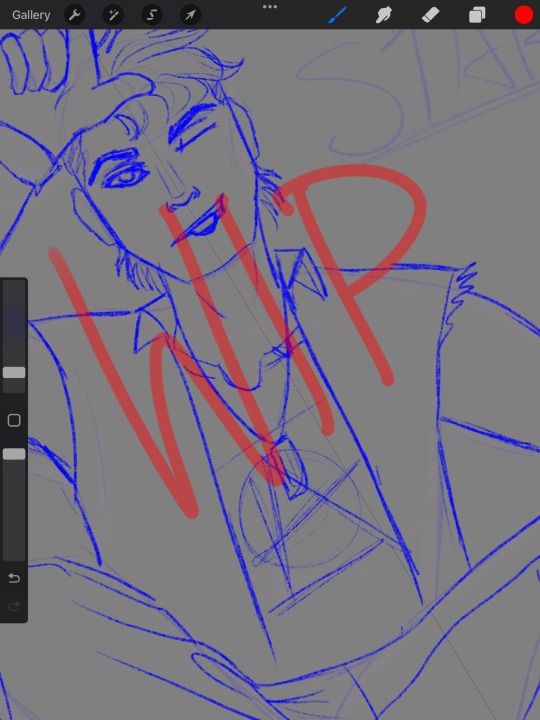Open the Actions wrench menu
The width and height of the screenshot is (540, 720).
tap(74, 15)
